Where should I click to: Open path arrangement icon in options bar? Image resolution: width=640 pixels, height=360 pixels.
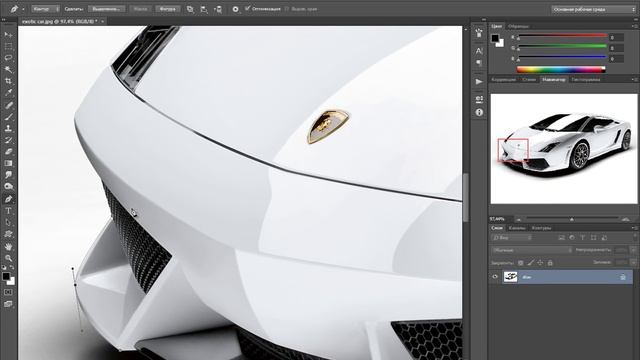coord(218,9)
